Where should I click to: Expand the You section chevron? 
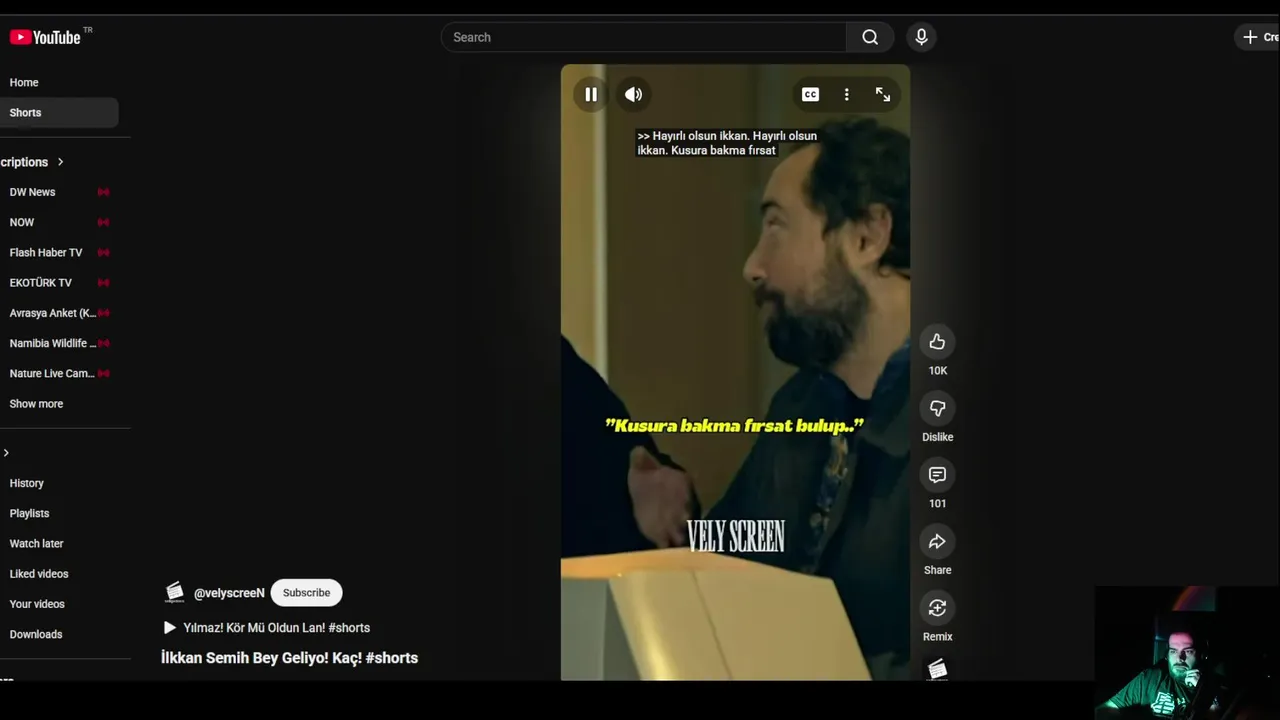tap(6, 453)
